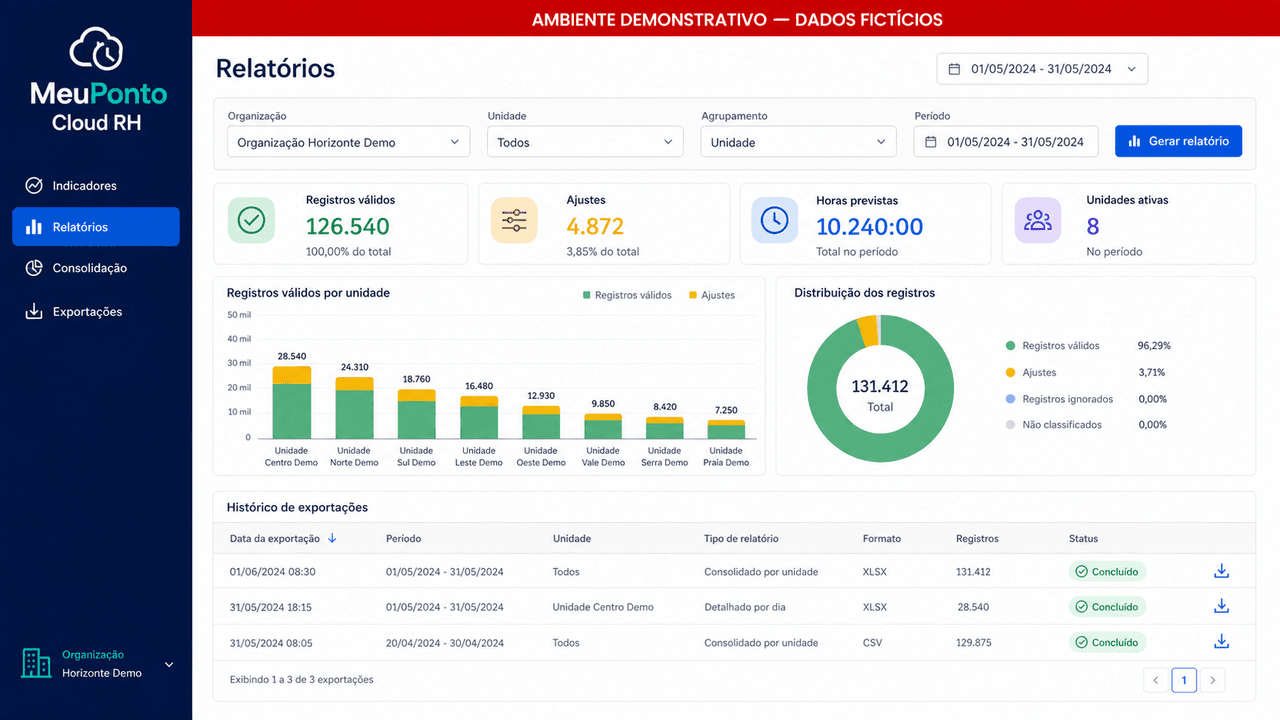Click the Unidade Norte Demo bar label
The height and width of the screenshot is (720, 1280).
[x=354, y=456]
